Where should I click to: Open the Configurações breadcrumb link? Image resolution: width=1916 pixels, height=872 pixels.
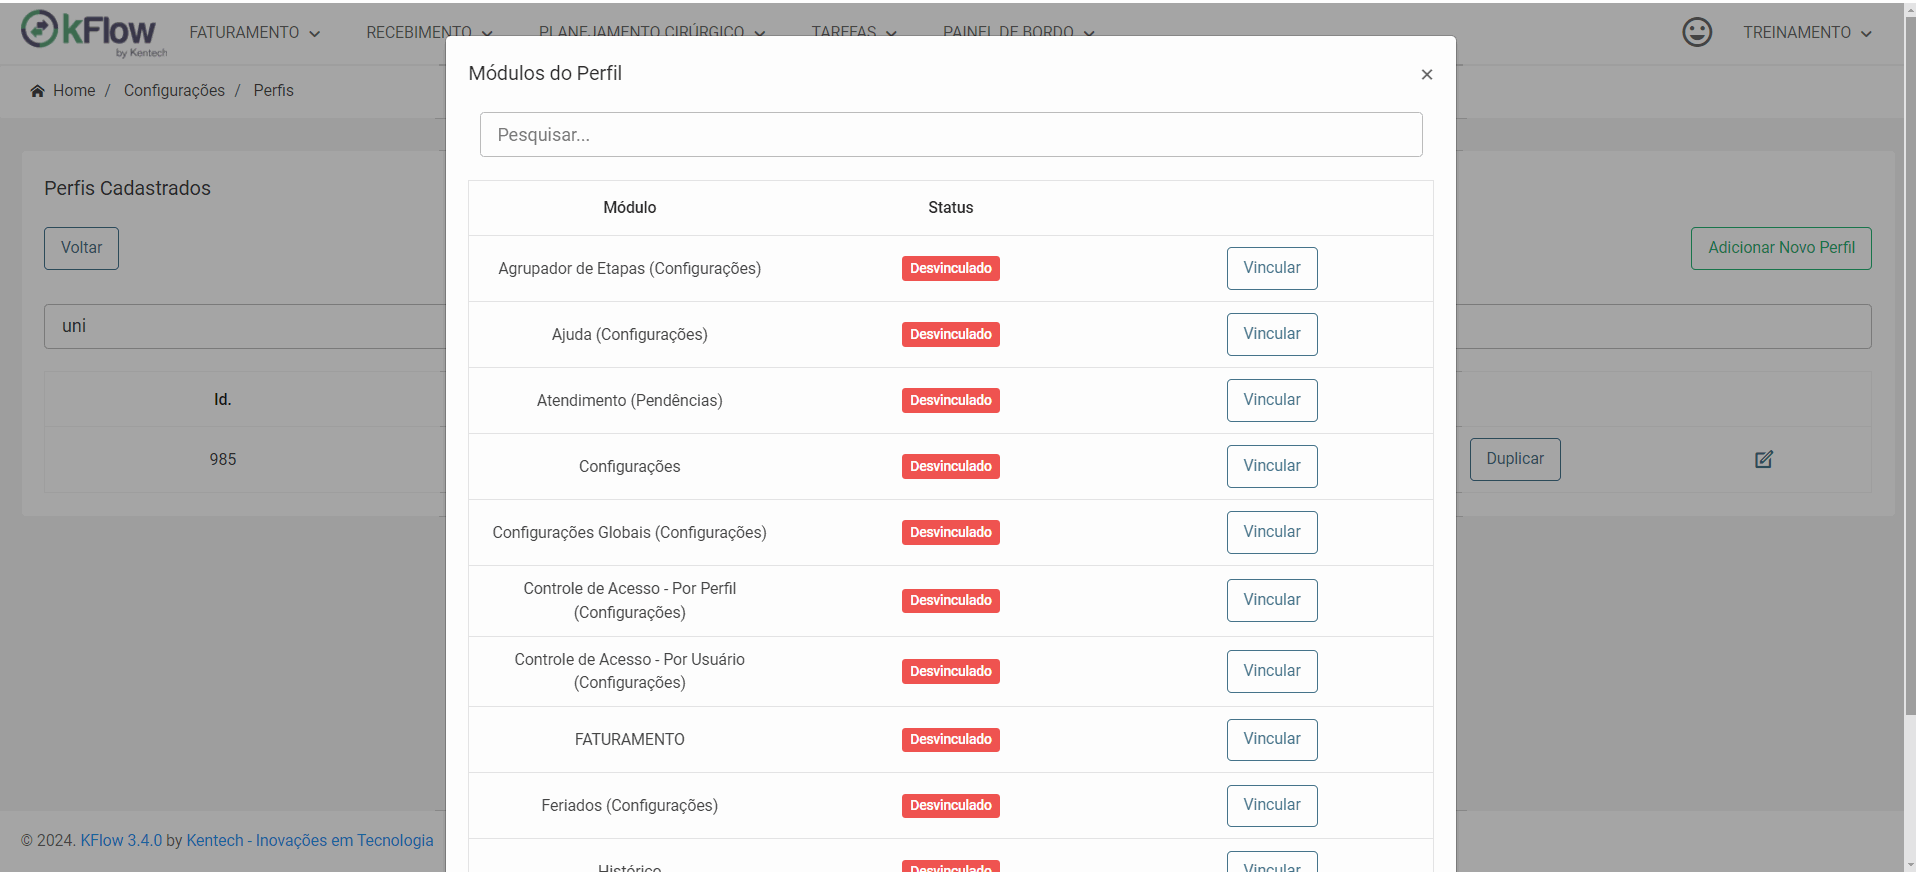pyautogui.click(x=174, y=91)
